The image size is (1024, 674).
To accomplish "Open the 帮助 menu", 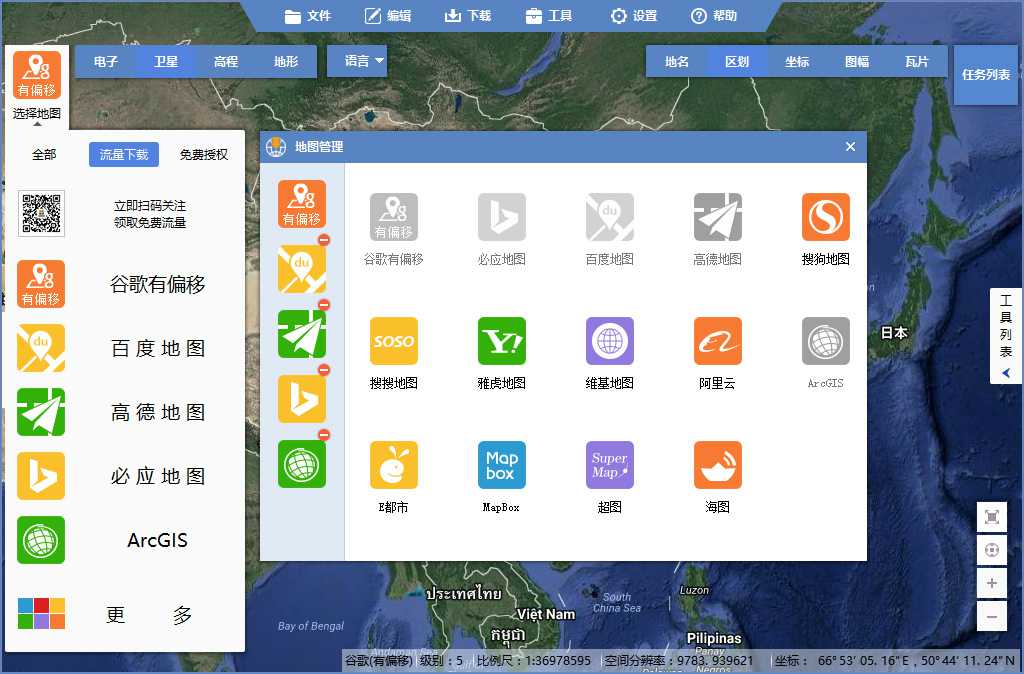I will point(714,16).
